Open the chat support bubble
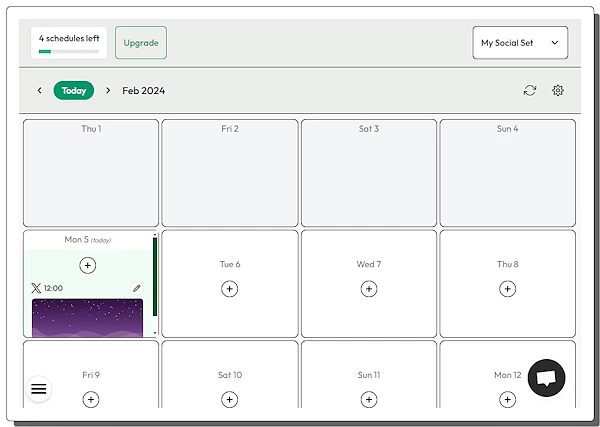 pos(546,378)
